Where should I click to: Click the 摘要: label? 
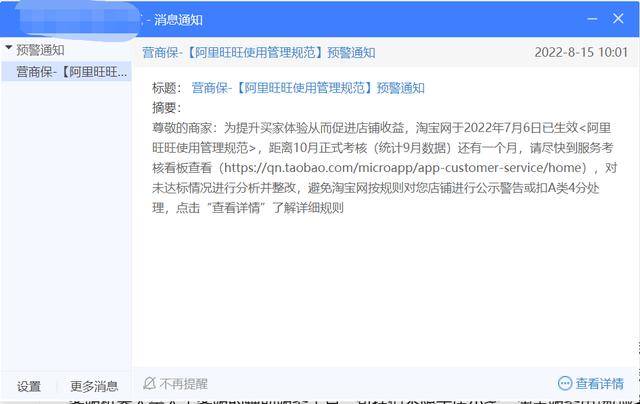pos(166,108)
